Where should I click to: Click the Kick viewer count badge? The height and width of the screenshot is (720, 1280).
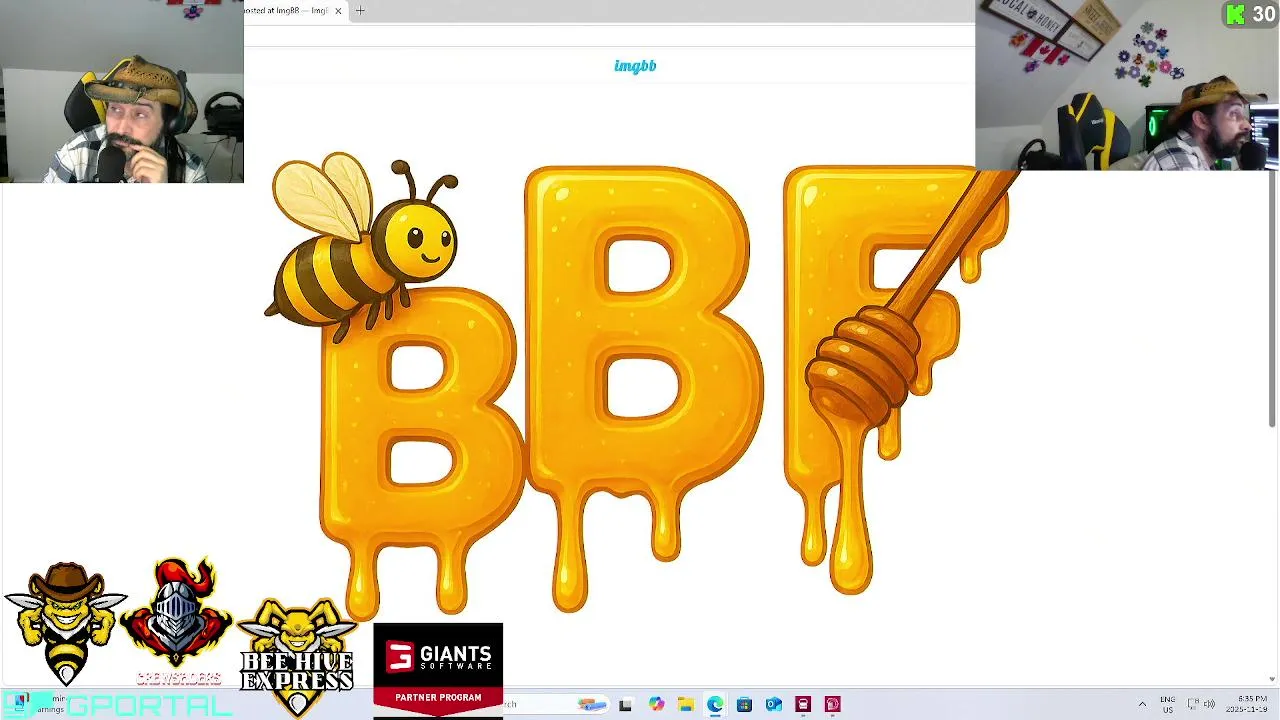click(1251, 14)
